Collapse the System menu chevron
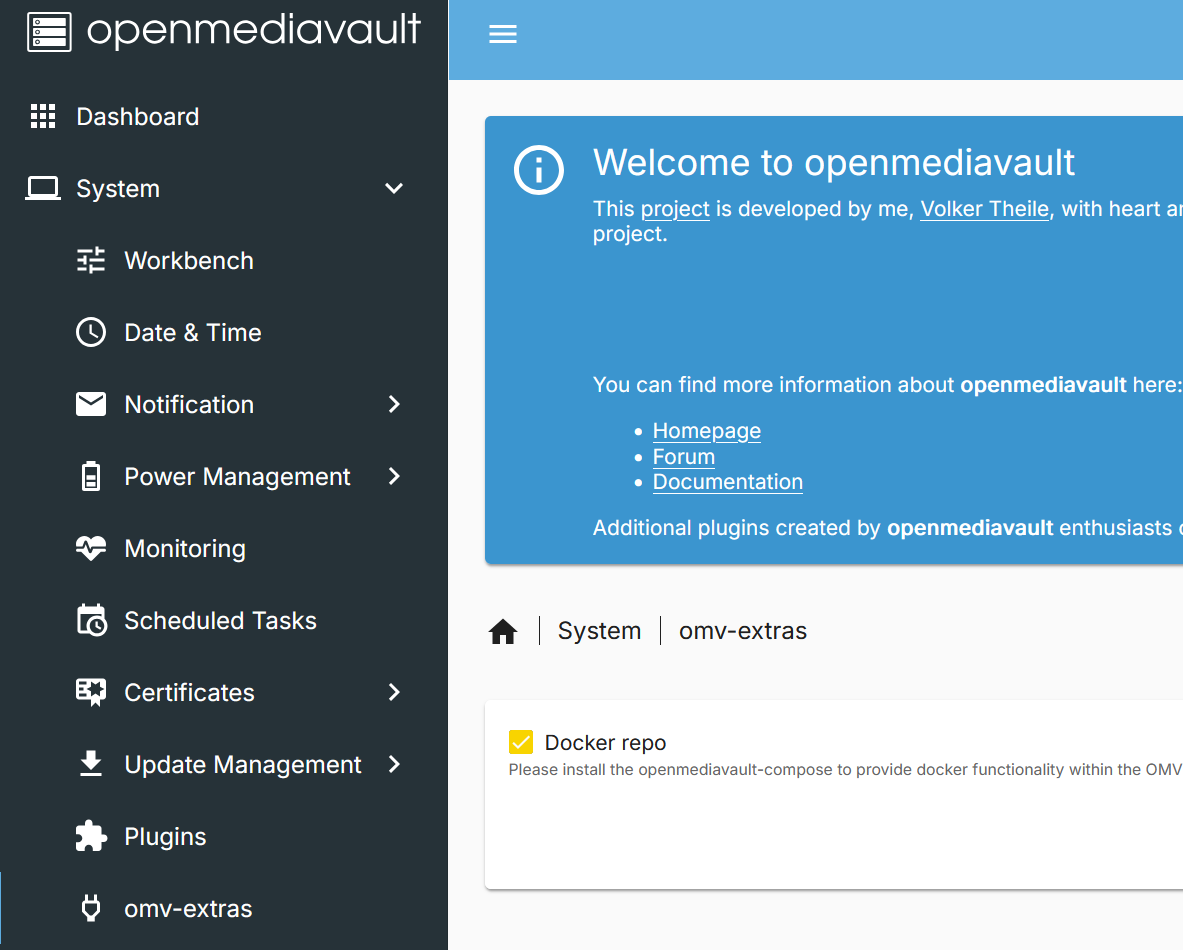The height and width of the screenshot is (950, 1183). point(394,189)
